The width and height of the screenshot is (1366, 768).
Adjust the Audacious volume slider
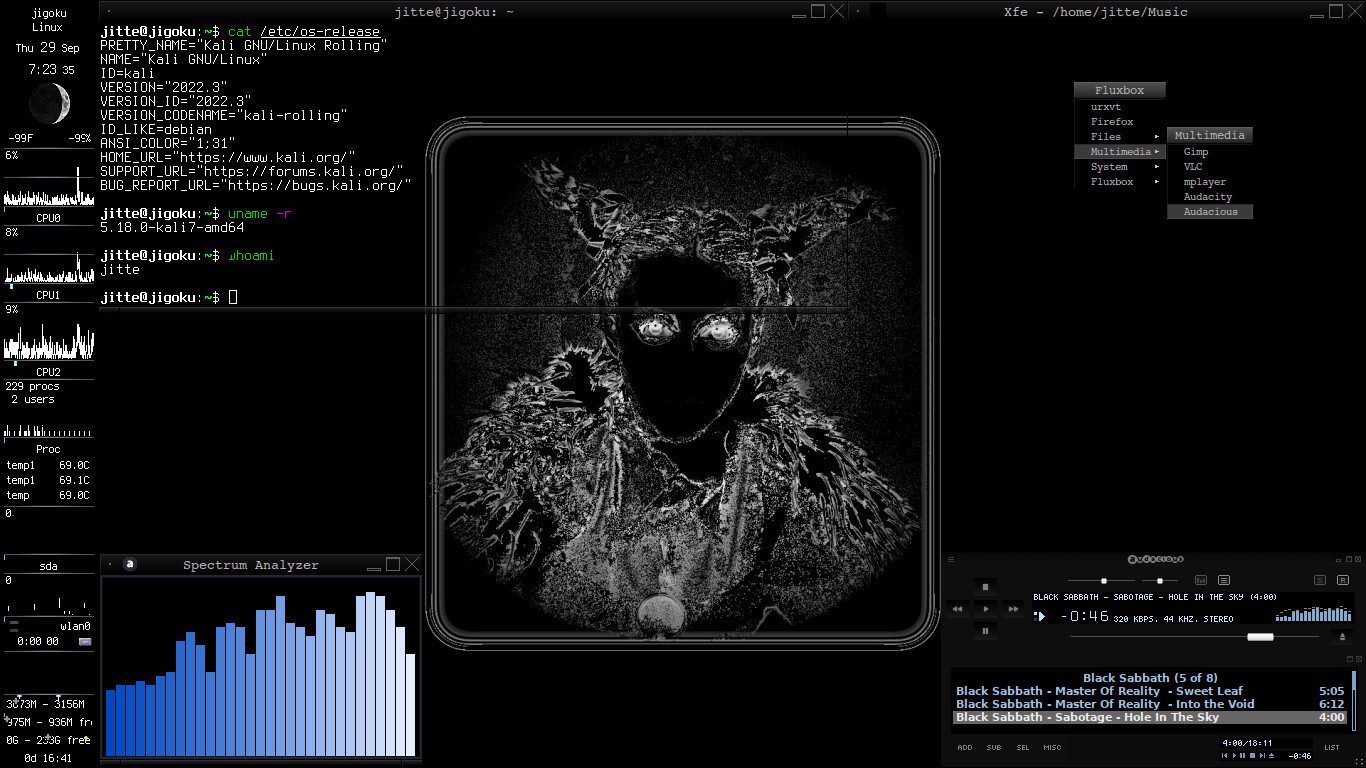[x=1101, y=581]
